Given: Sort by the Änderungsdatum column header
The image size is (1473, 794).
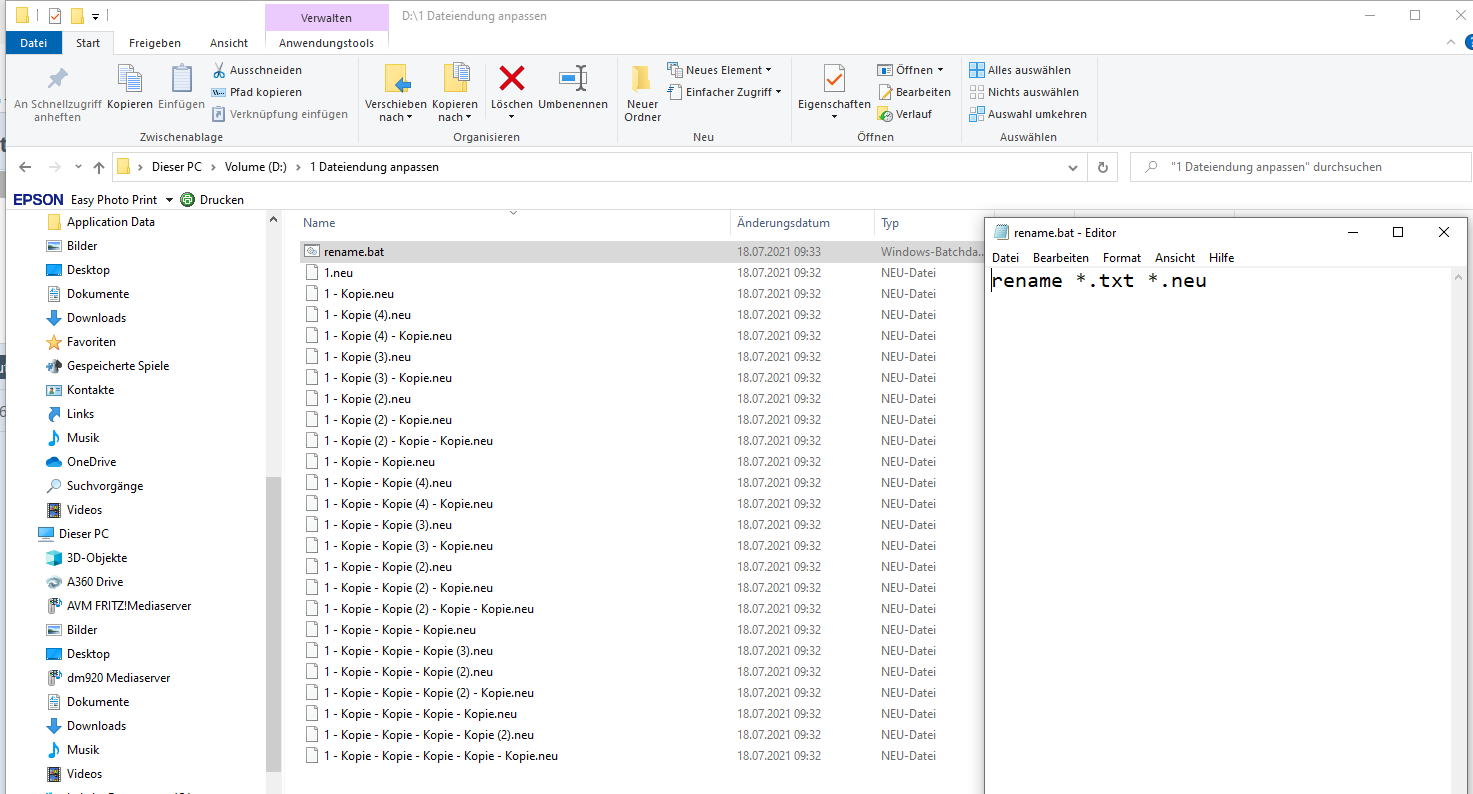Looking at the screenshot, I should [783, 223].
